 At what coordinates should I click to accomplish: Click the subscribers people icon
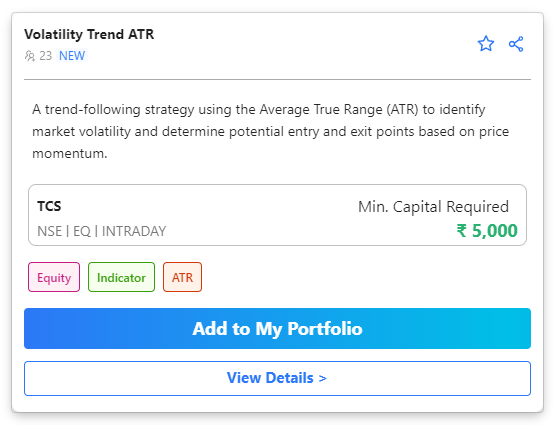pos(30,56)
